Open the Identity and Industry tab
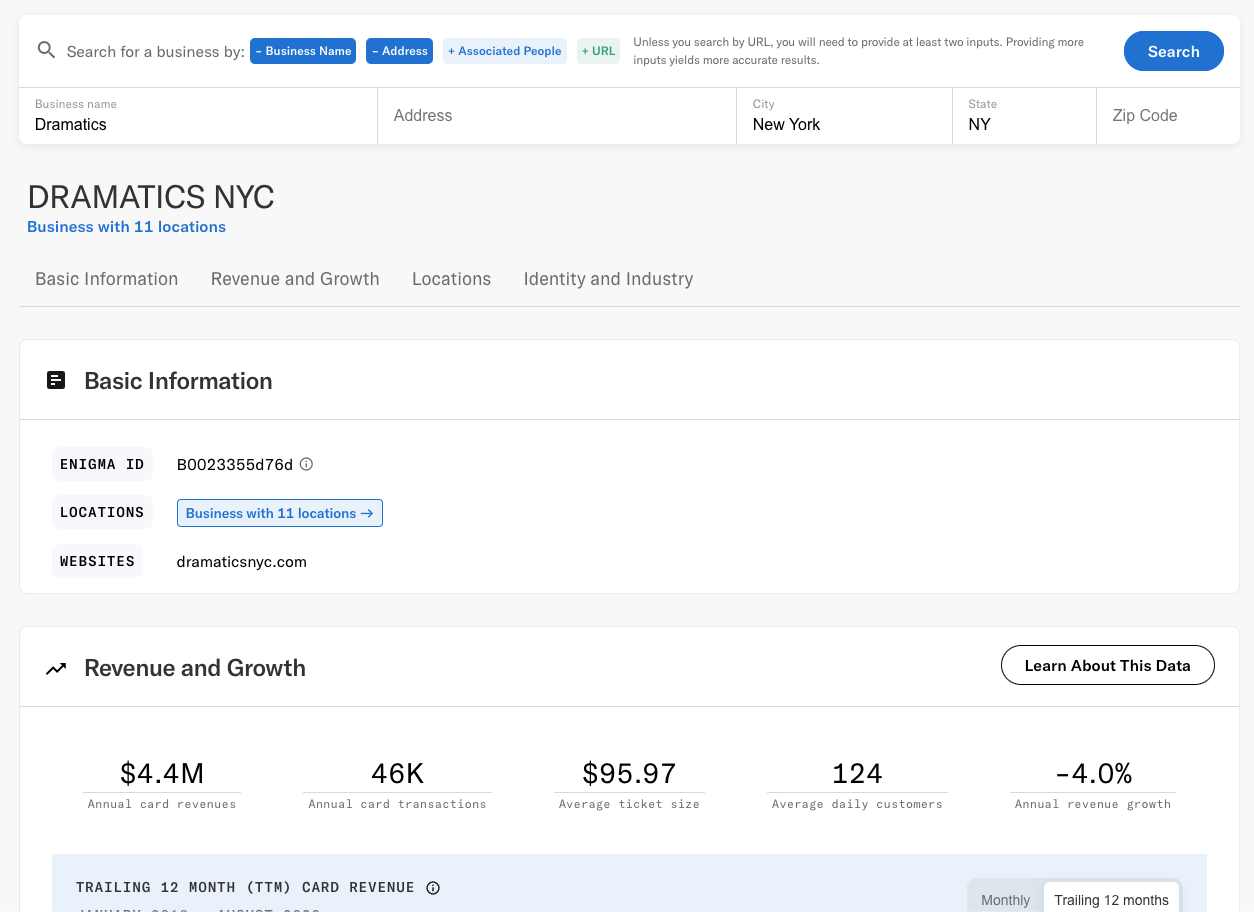The image size is (1254, 912). tap(608, 279)
